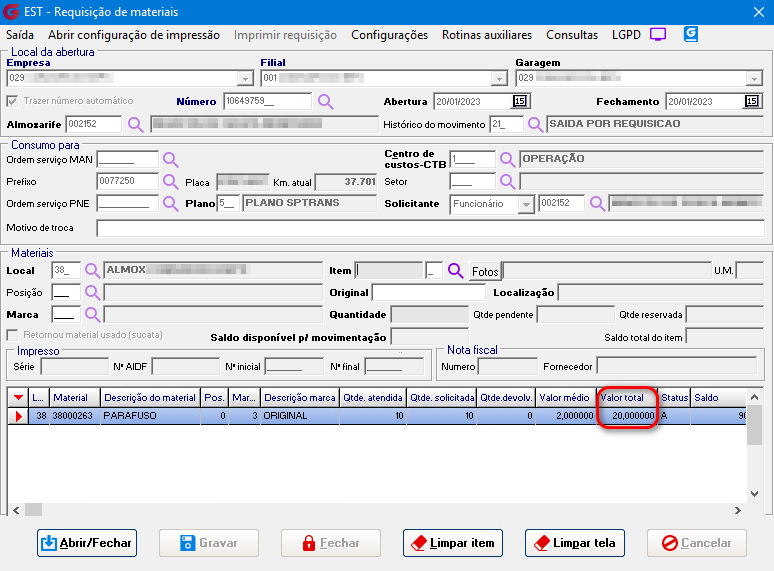Open the Consultas menu
This screenshot has height=571, width=774.
point(572,35)
